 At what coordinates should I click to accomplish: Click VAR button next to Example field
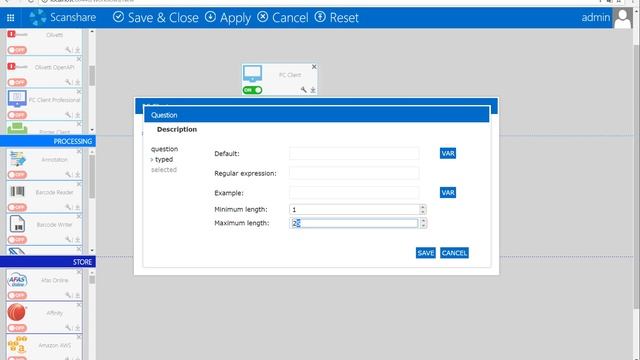(448, 193)
